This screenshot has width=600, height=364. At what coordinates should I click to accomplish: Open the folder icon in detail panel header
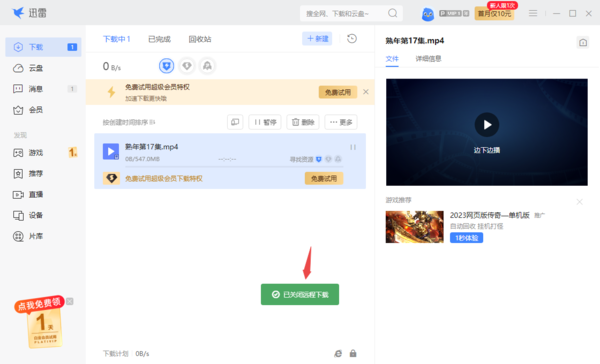pos(583,42)
